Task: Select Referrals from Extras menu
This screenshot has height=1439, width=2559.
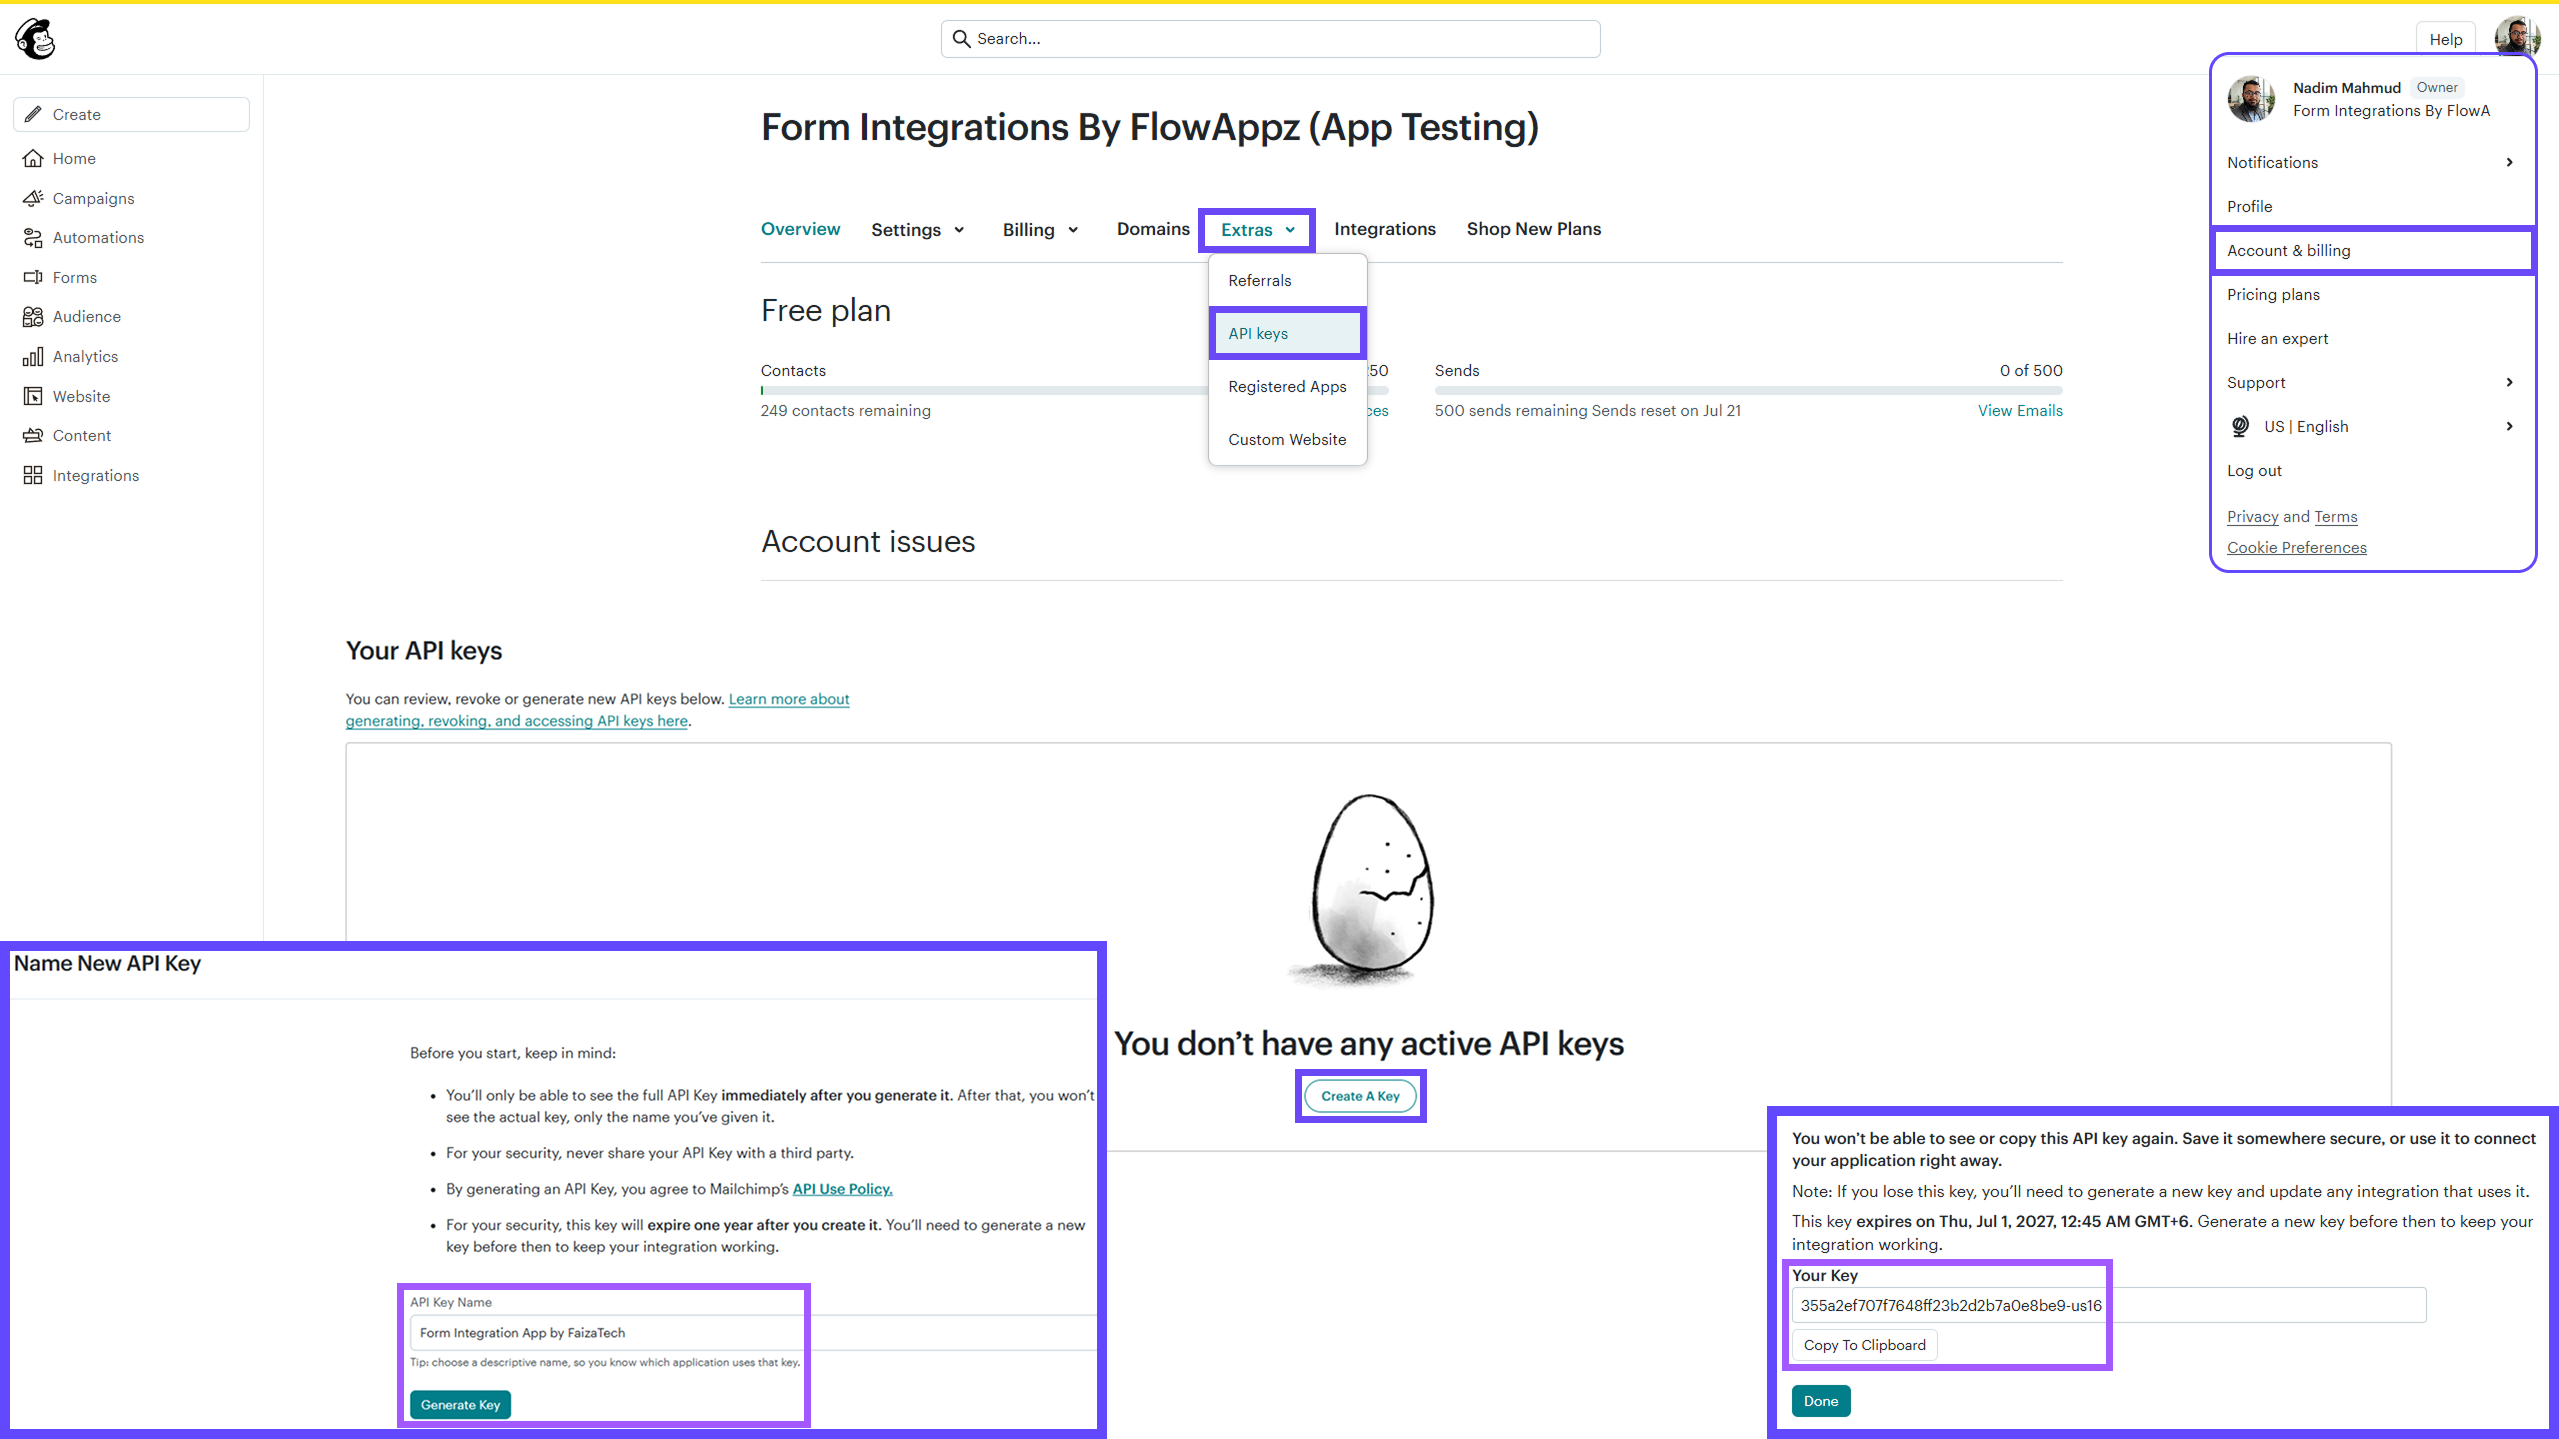Action: (1287, 281)
